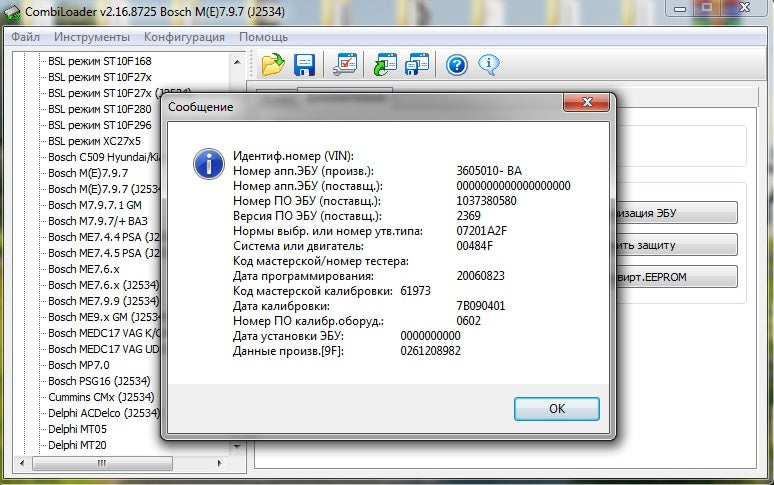Select Bosch M7.9.7.1 GM
This screenshot has height=485, width=774.
pyautogui.click(x=95, y=205)
